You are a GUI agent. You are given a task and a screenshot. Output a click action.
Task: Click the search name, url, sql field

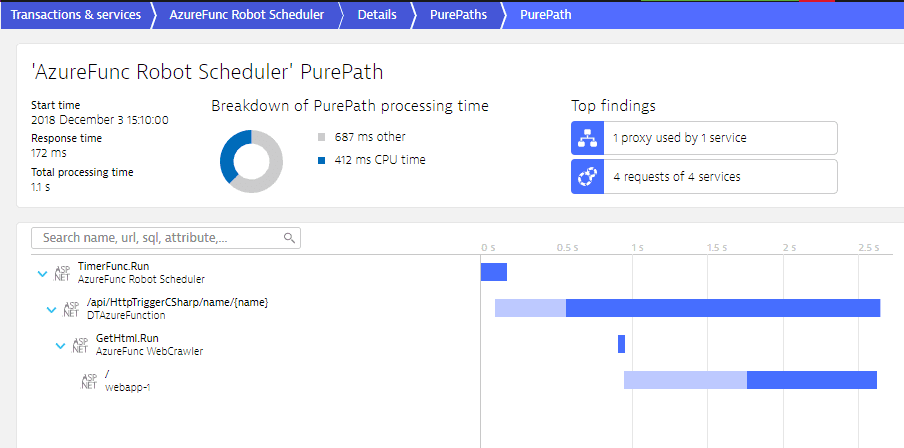(166, 238)
